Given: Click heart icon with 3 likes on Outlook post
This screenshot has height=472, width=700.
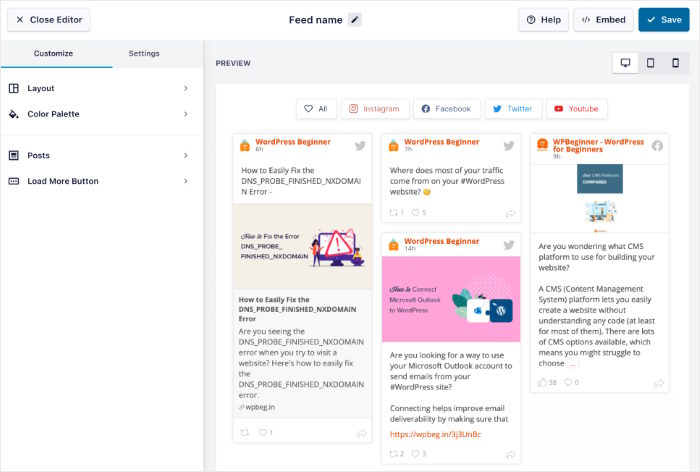Looking at the screenshot, I should pyautogui.click(x=415, y=454).
